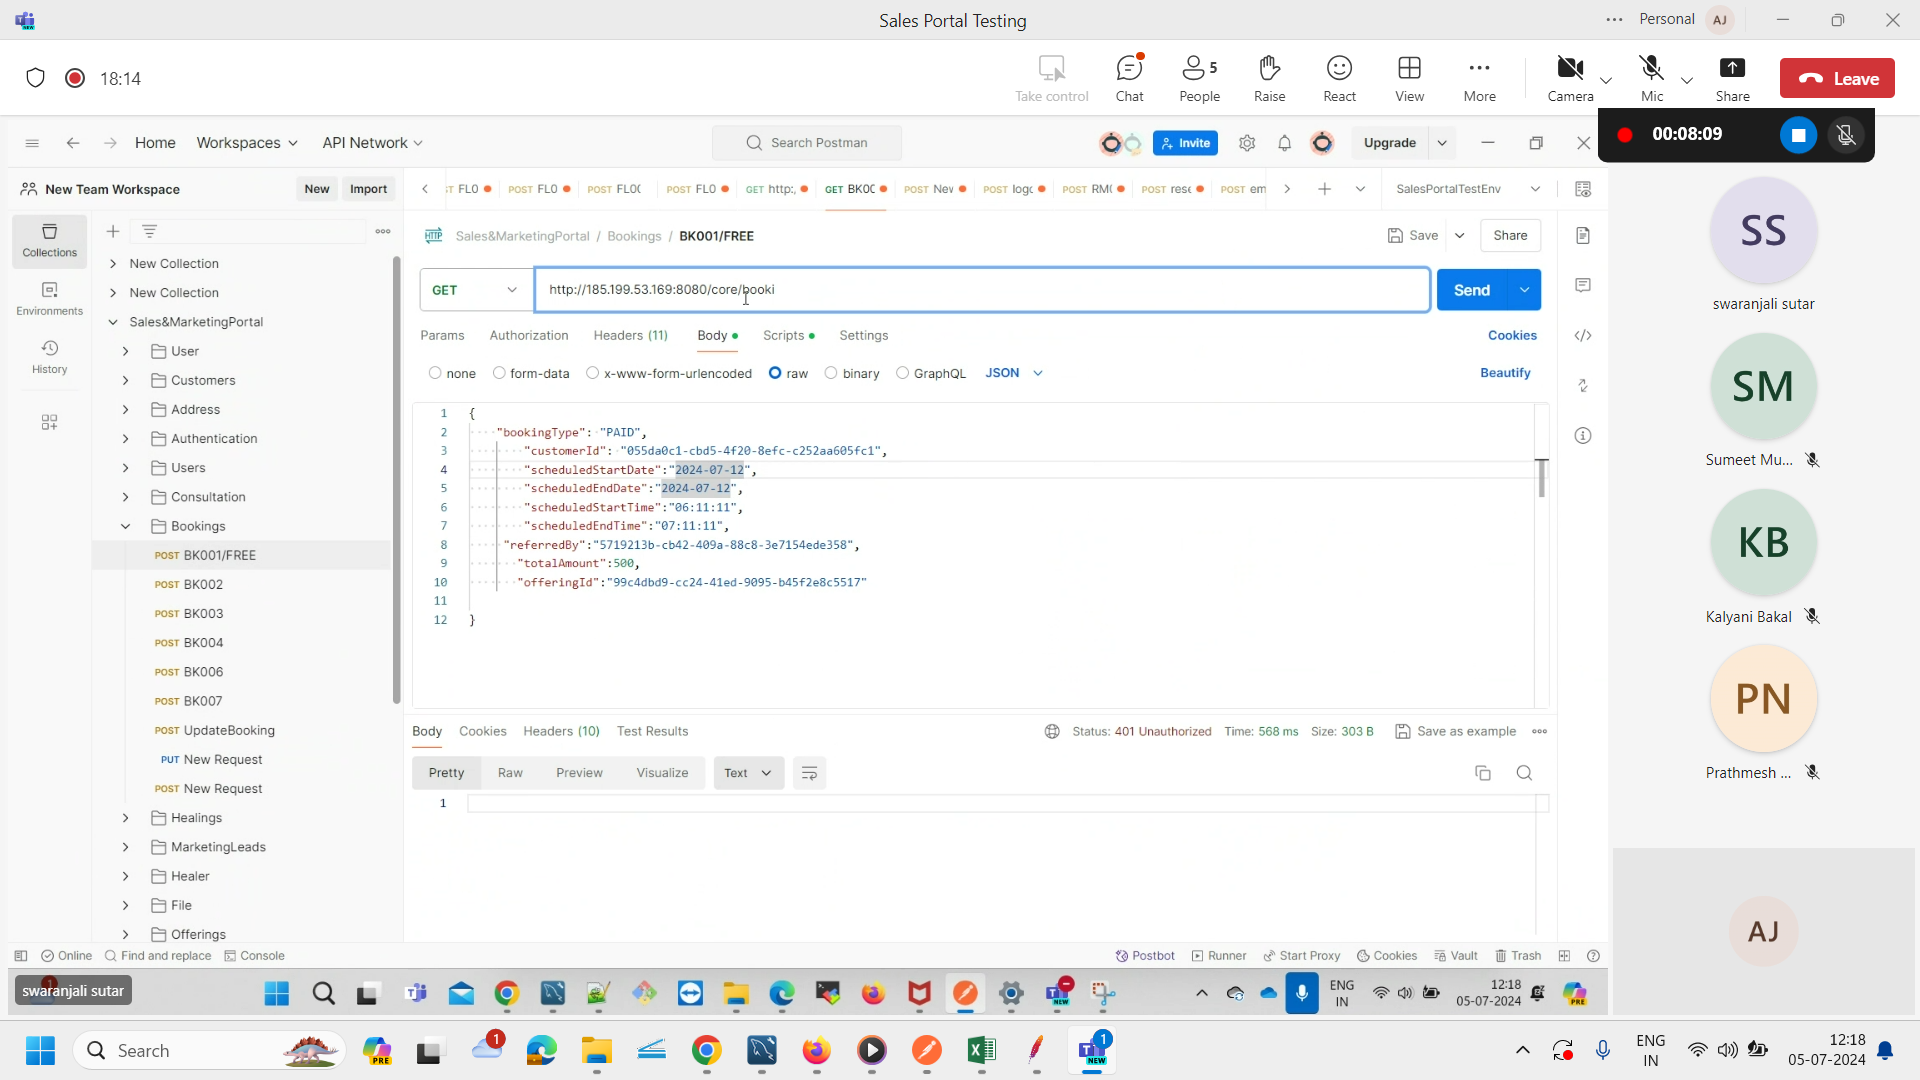Screen dimensions: 1920x1080
Task: Collapse the Bookings folder
Action: 126,526
